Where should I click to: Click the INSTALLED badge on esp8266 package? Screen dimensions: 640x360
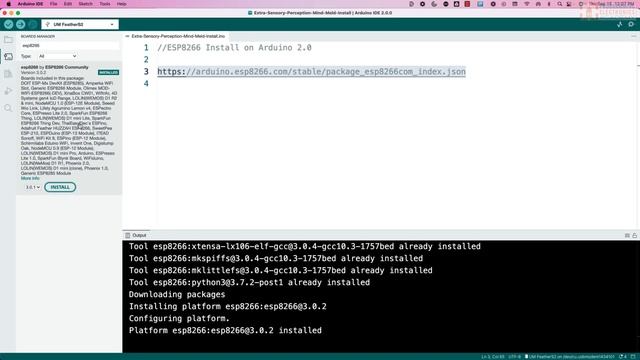[x=108, y=72]
